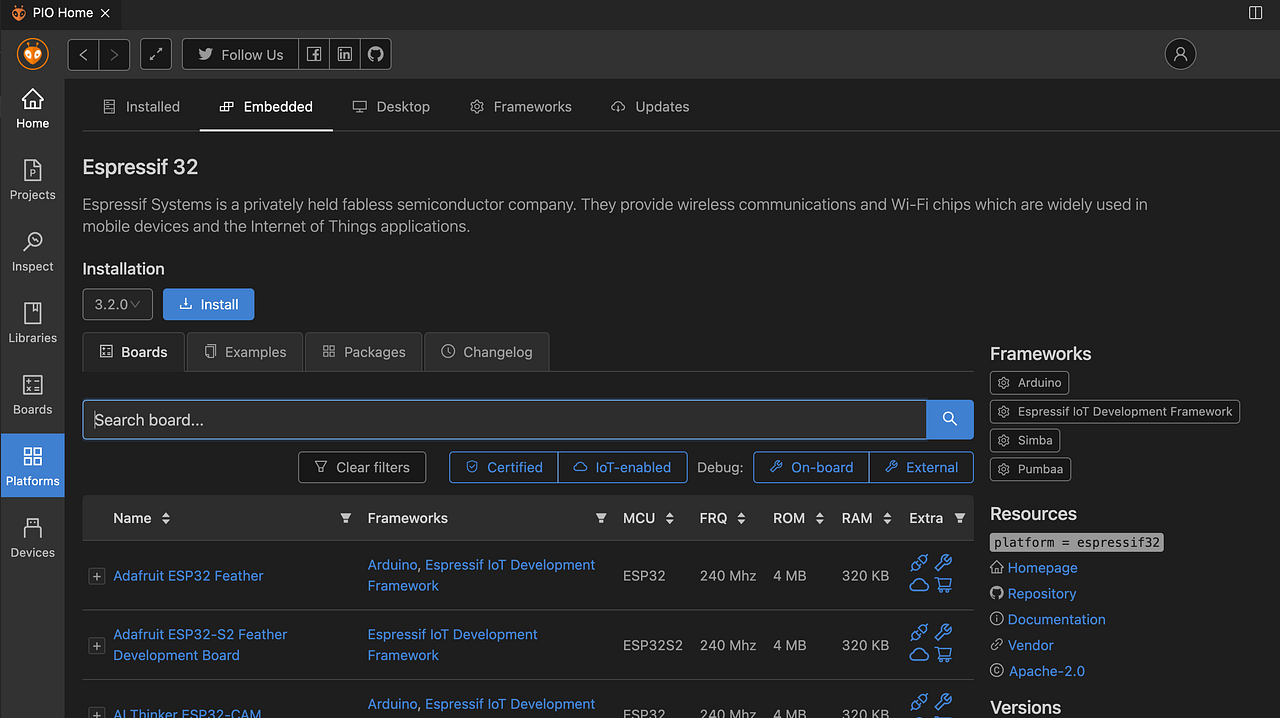Click the debug connector icon for Adafruit ESP32 Feather
The width and height of the screenshot is (1280, 718).
[919, 561]
